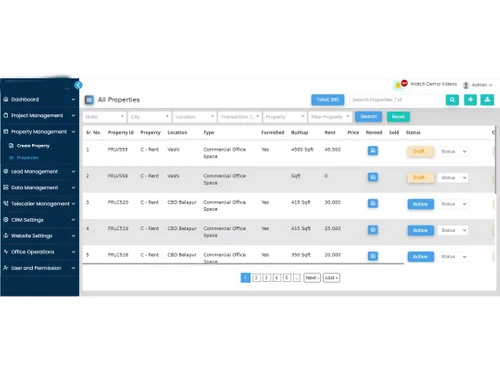The image size is (500, 375).
Task: Click the All Properties list icon
Action: [89, 100]
